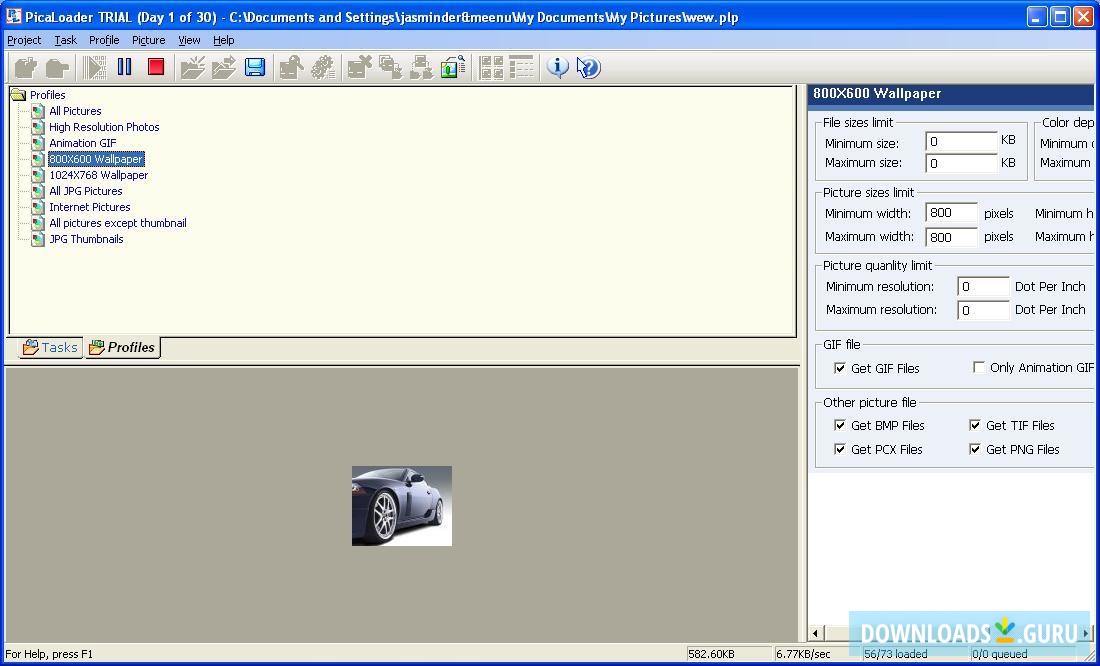The image size is (1100, 666).
Task: Click the Profiles root folder node
Action: pos(47,95)
